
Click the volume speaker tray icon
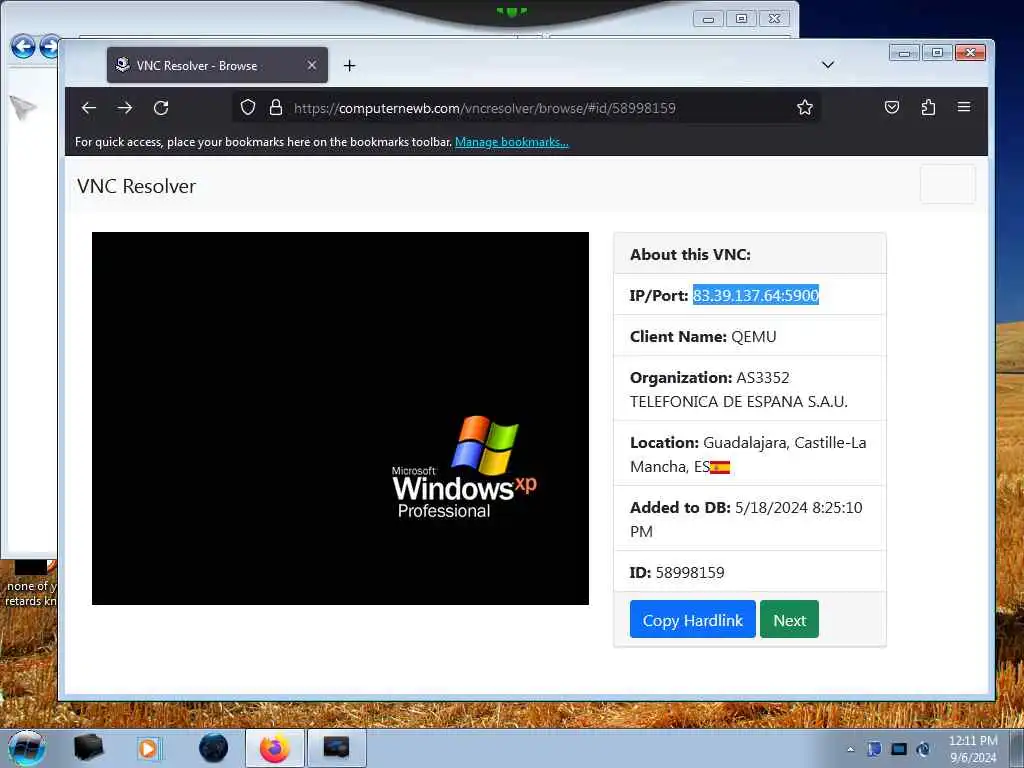(x=923, y=749)
